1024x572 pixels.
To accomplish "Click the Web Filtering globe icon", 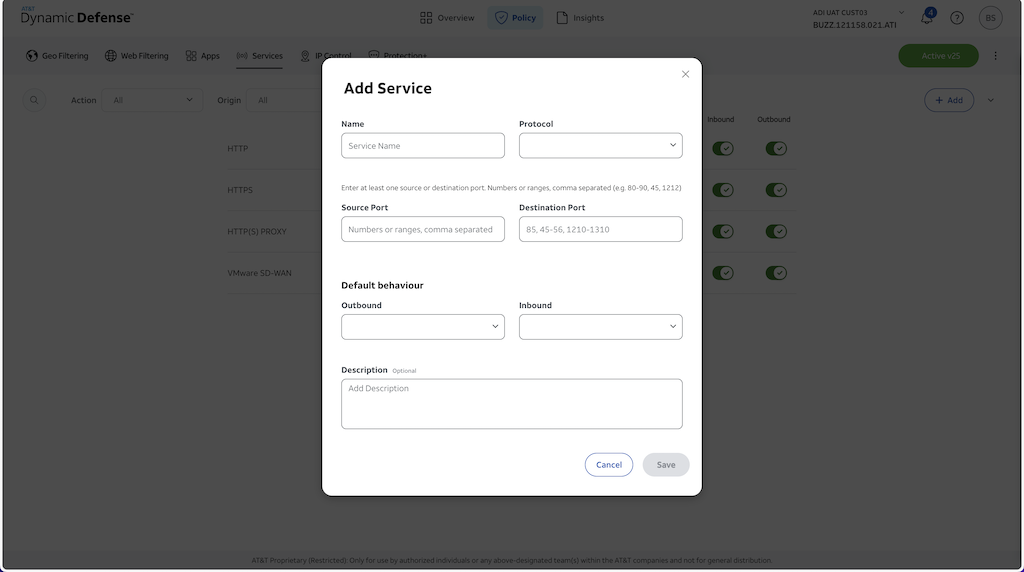I will pos(110,56).
